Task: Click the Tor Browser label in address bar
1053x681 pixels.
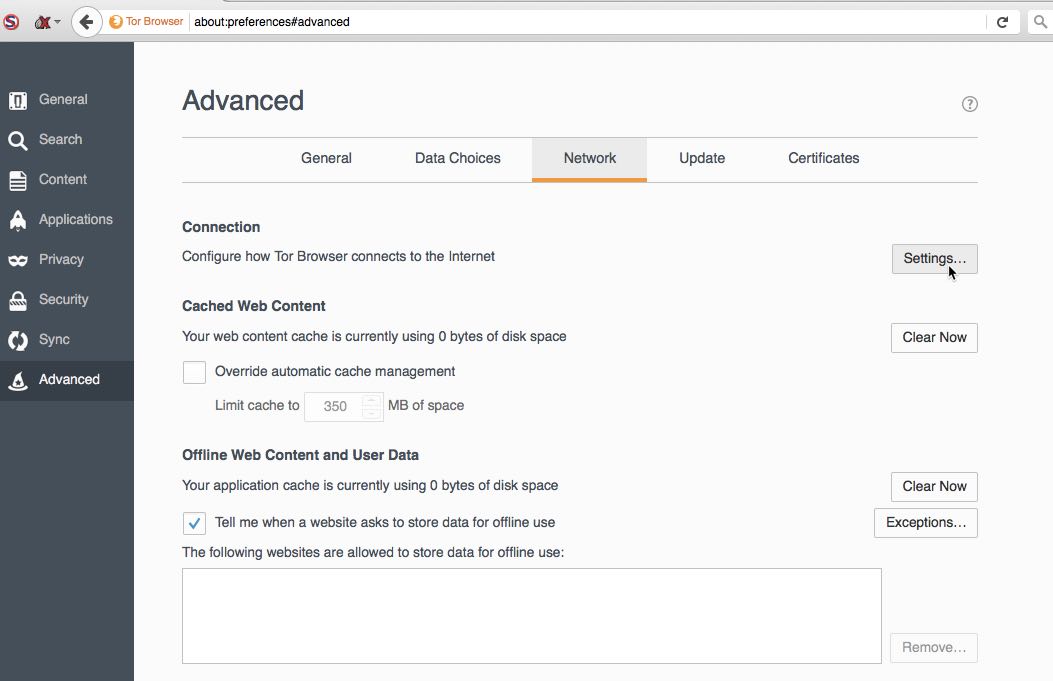Action: (x=154, y=21)
